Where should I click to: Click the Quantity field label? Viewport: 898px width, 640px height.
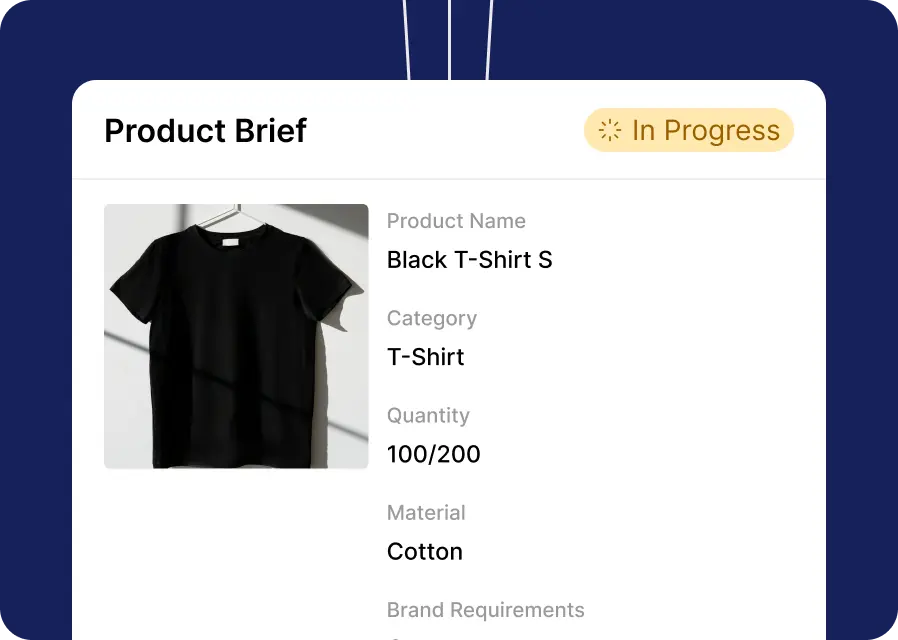[x=428, y=416]
